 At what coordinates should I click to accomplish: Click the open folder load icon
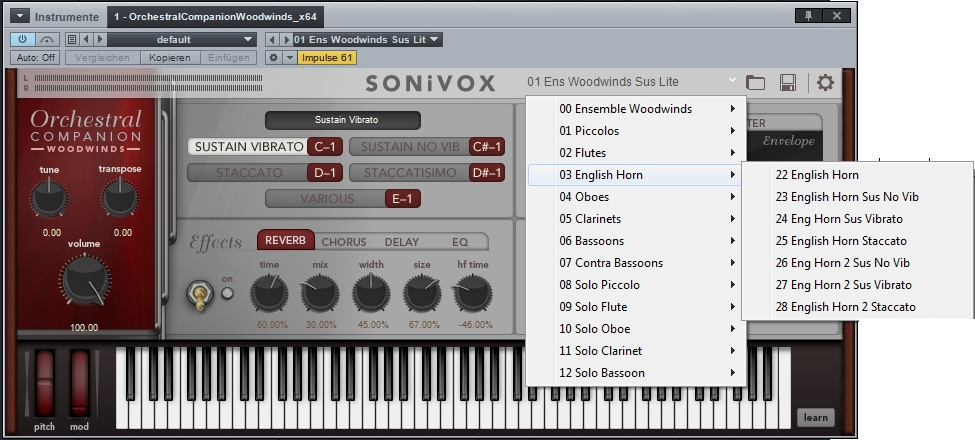(x=756, y=82)
